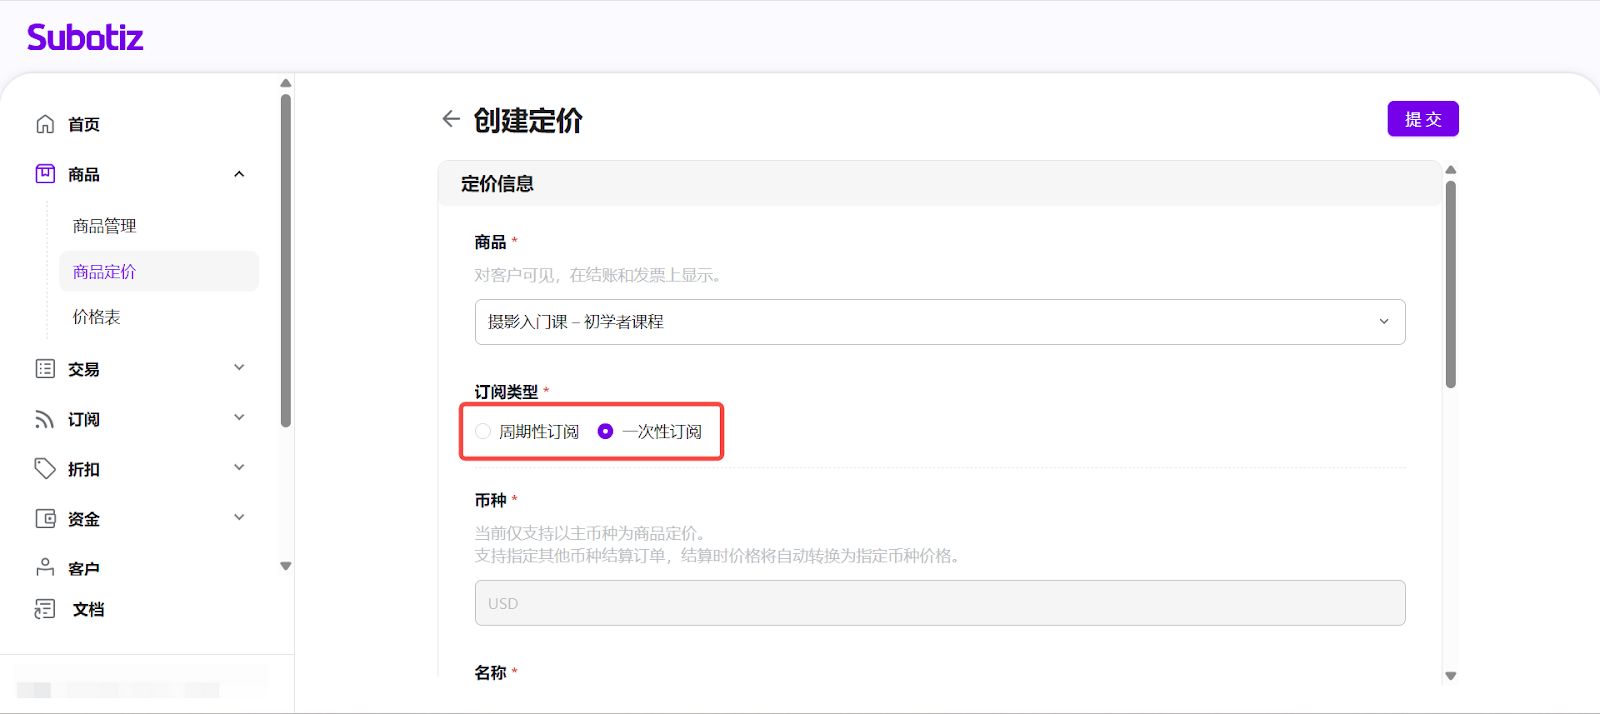Click the funds wallet icon
This screenshot has width=1600, height=714.
[x=45, y=519]
